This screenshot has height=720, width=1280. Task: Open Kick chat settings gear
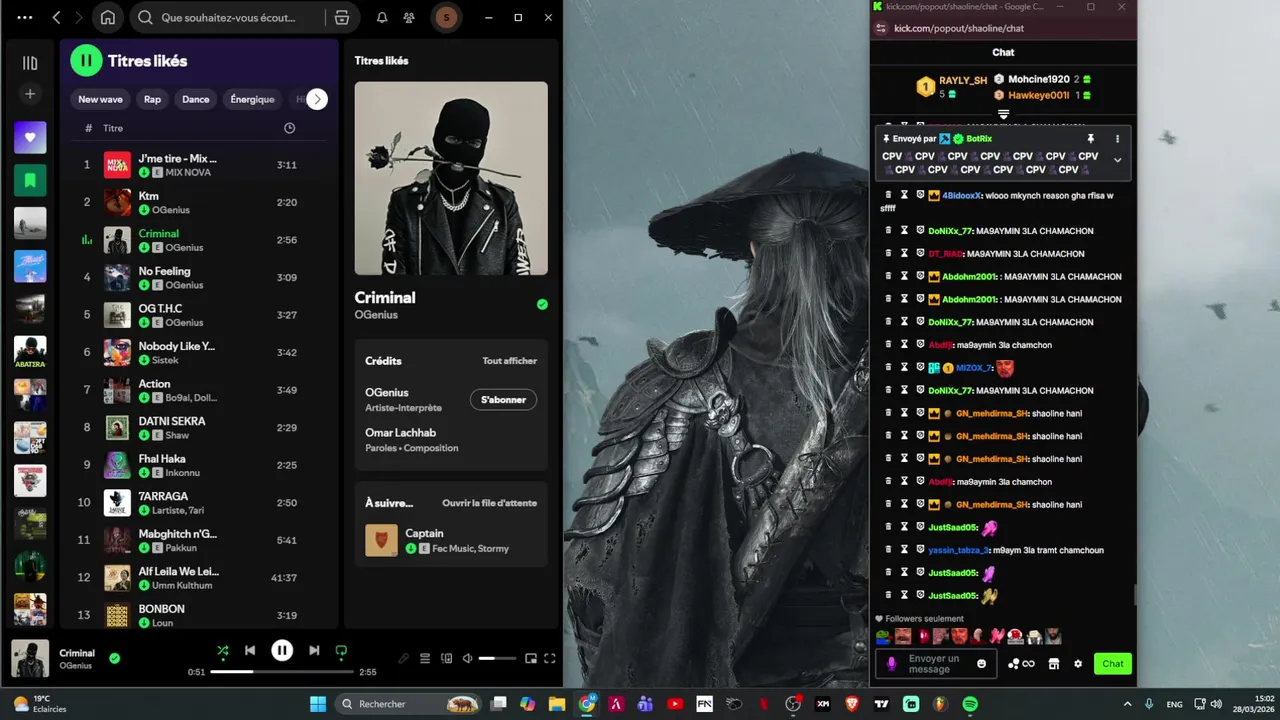tap(1077, 664)
